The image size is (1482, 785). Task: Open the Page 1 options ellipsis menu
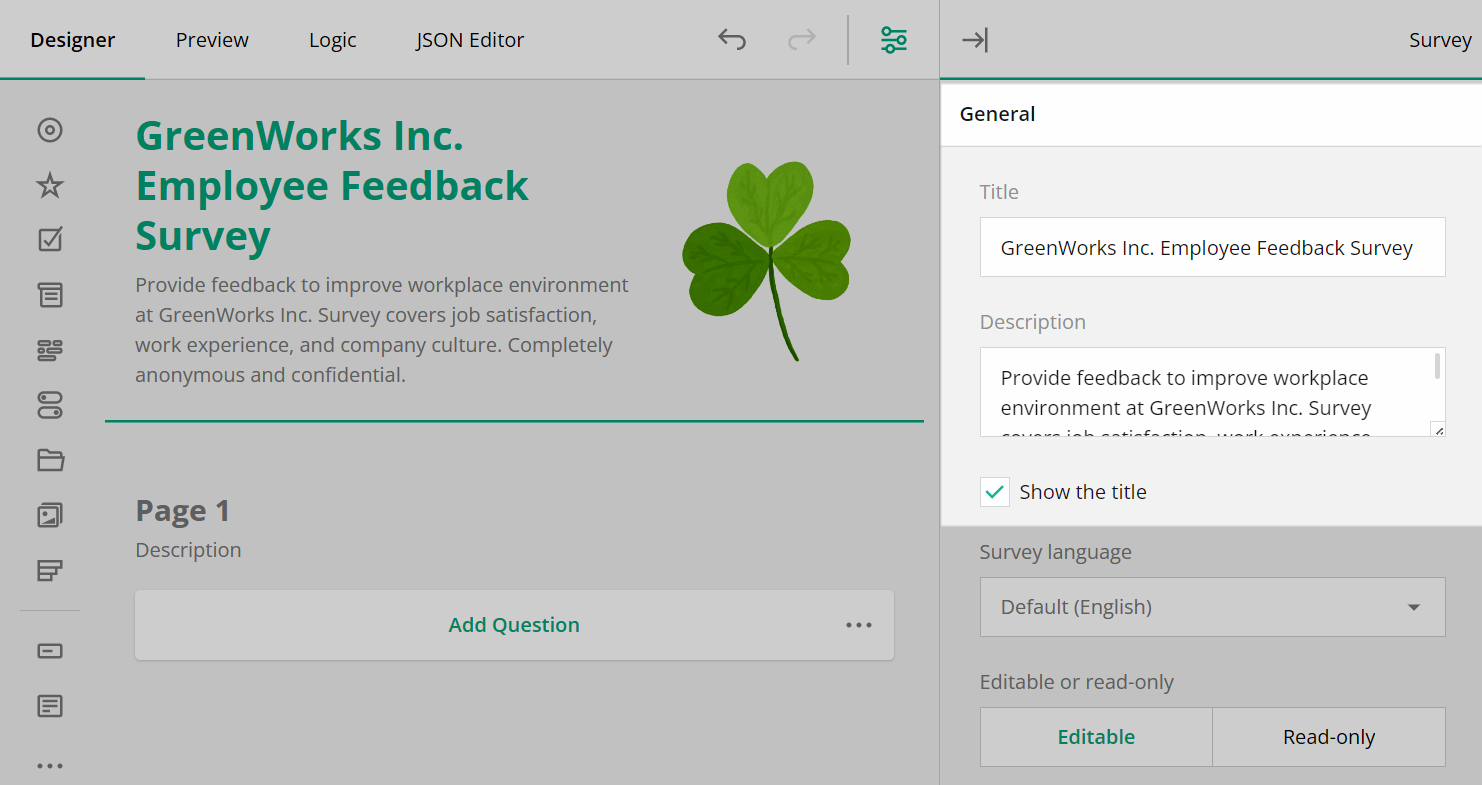[x=858, y=624]
